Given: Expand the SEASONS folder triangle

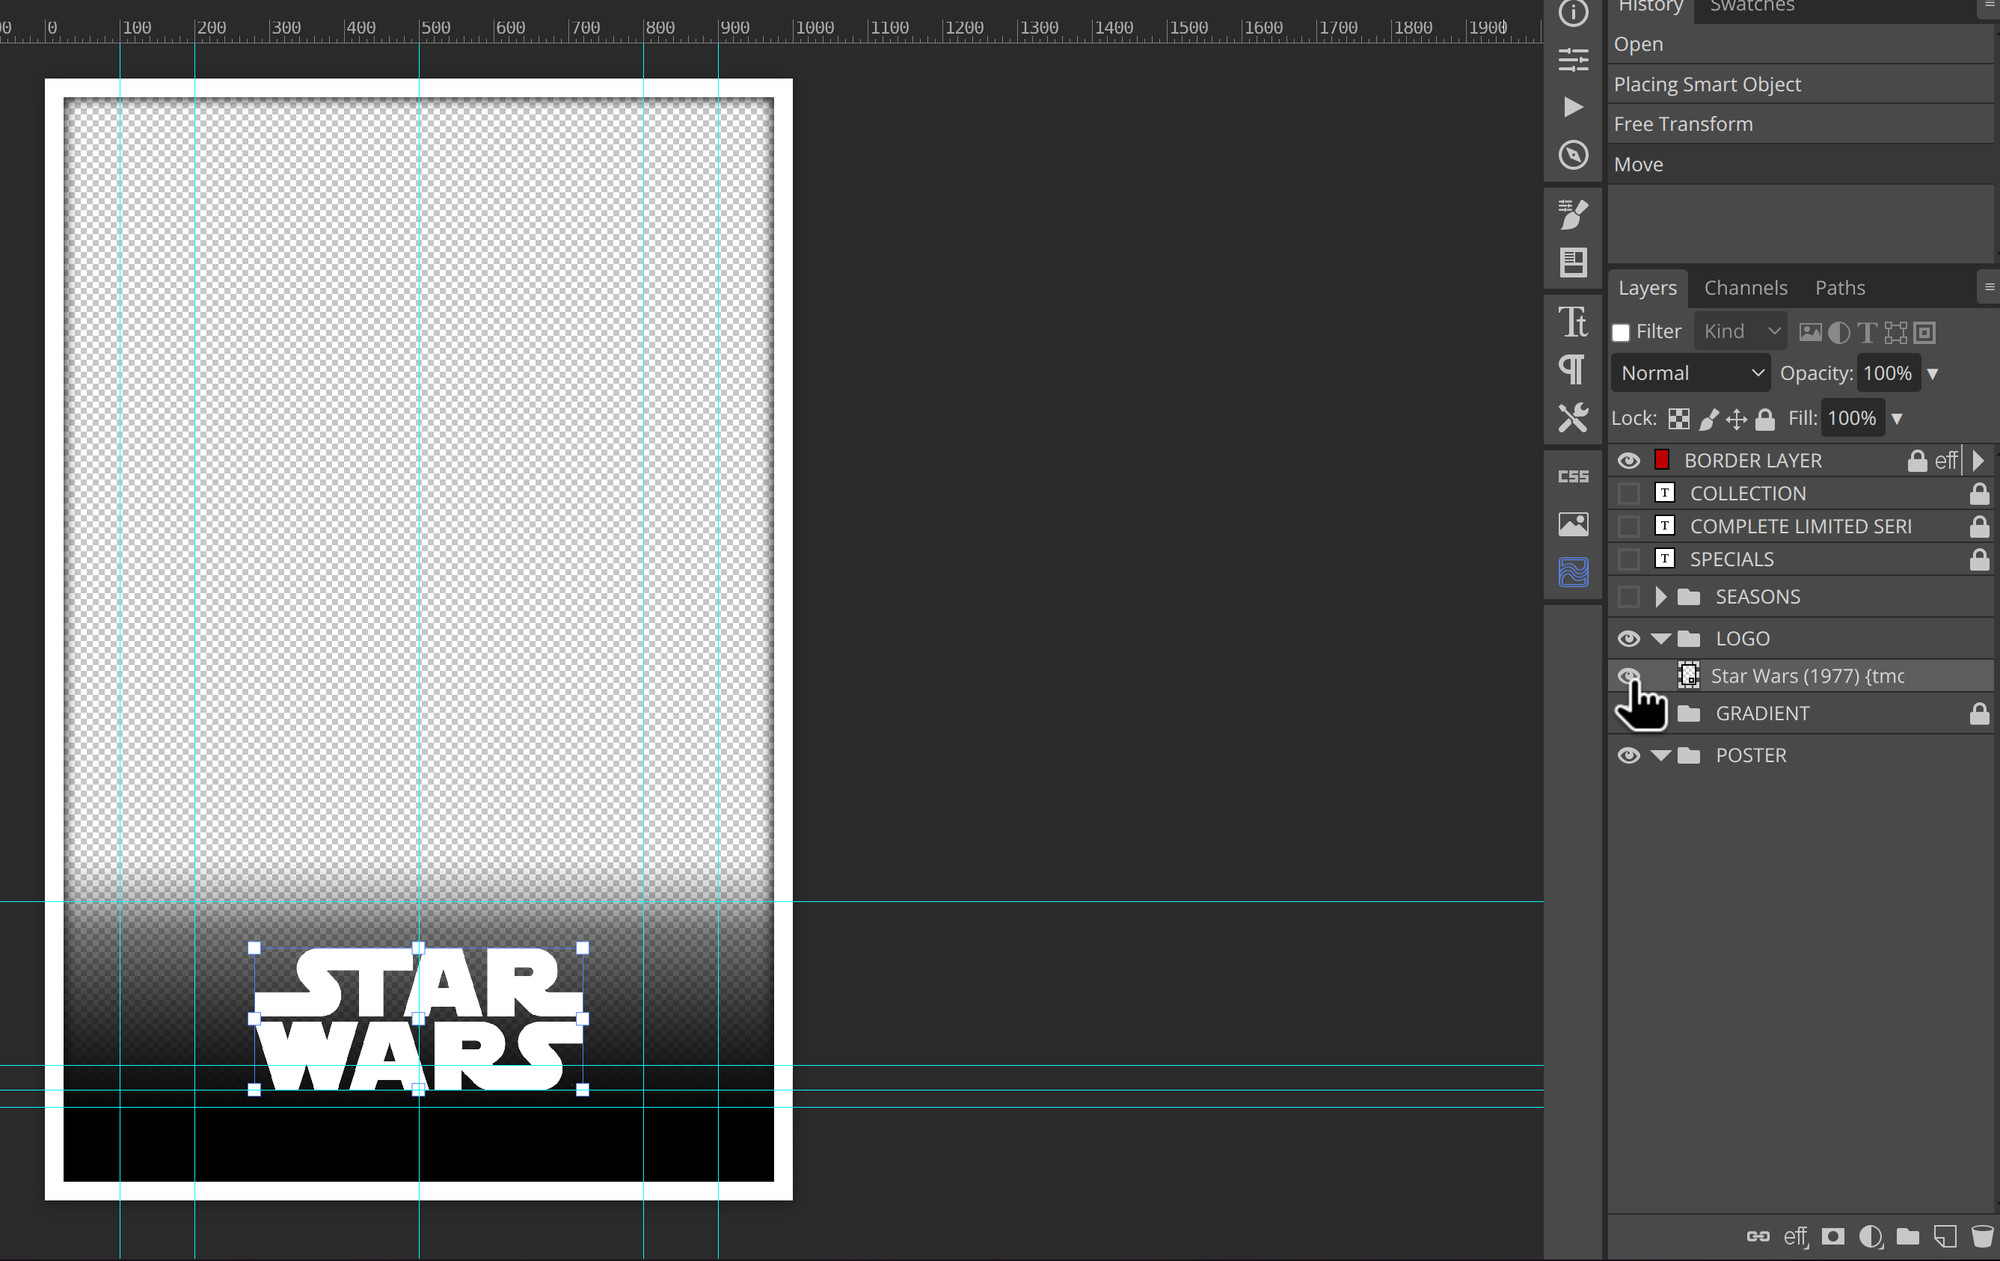Looking at the screenshot, I should (1660, 597).
